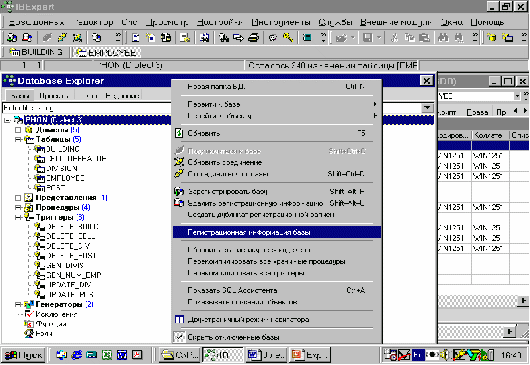Open the 'Инструменты' menu
This screenshot has height=365, width=530.
[281, 23]
